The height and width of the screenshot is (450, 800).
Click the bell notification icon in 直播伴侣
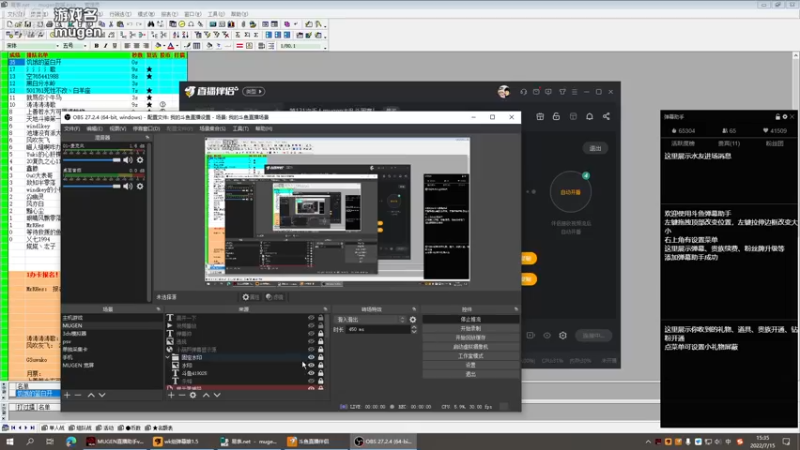(x=589, y=116)
